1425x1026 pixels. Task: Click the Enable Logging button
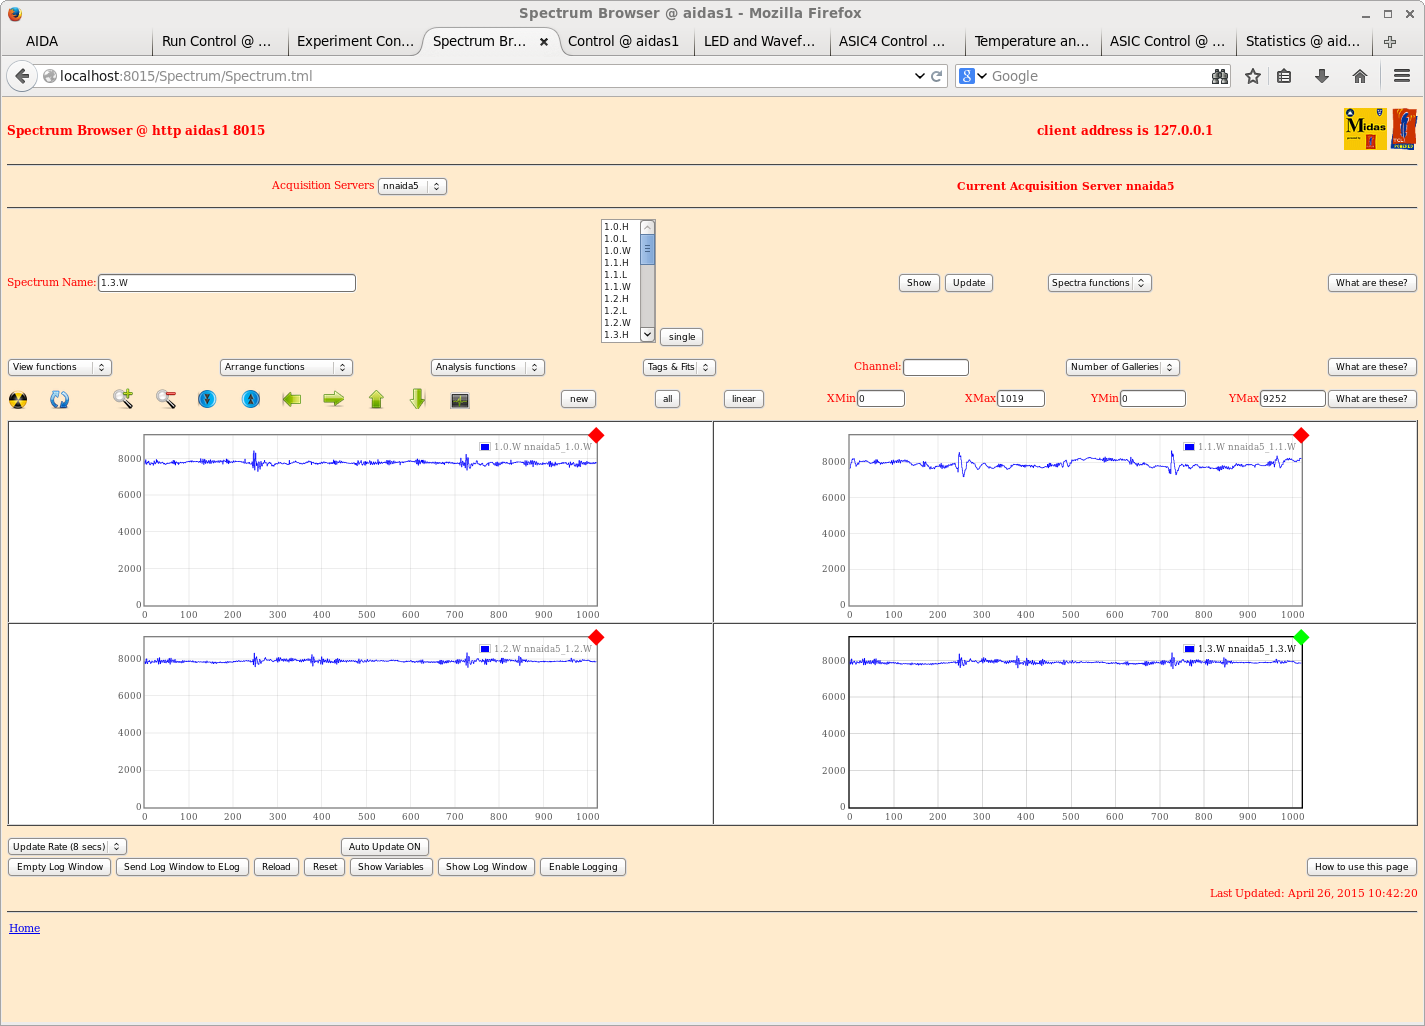tap(583, 867)
